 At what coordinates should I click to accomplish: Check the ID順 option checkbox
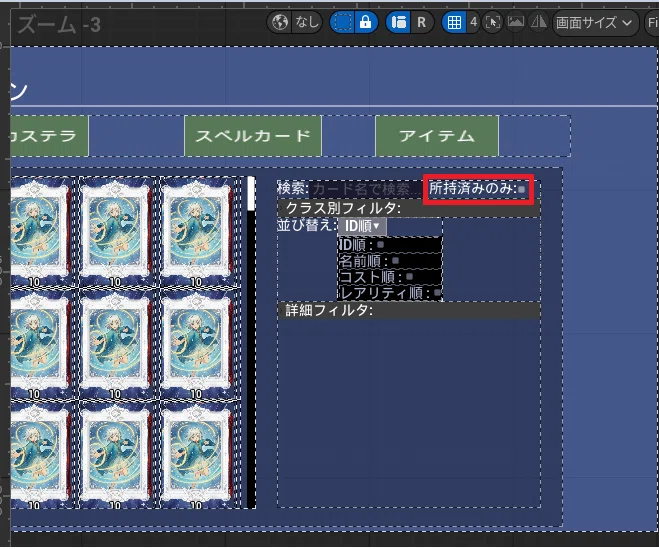(380, 245)
